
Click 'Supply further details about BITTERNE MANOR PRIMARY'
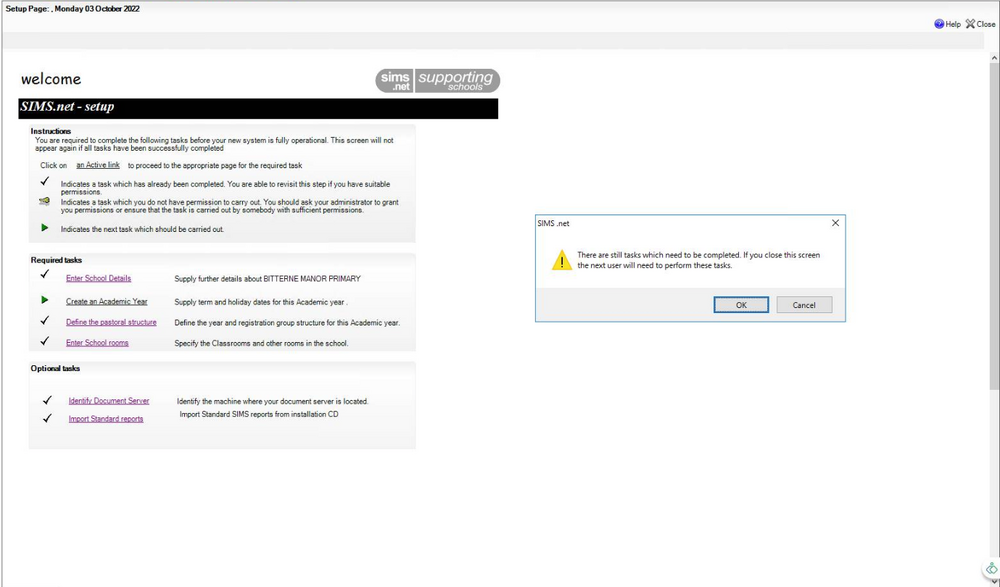pyautogui.click(x=268, y=279)
